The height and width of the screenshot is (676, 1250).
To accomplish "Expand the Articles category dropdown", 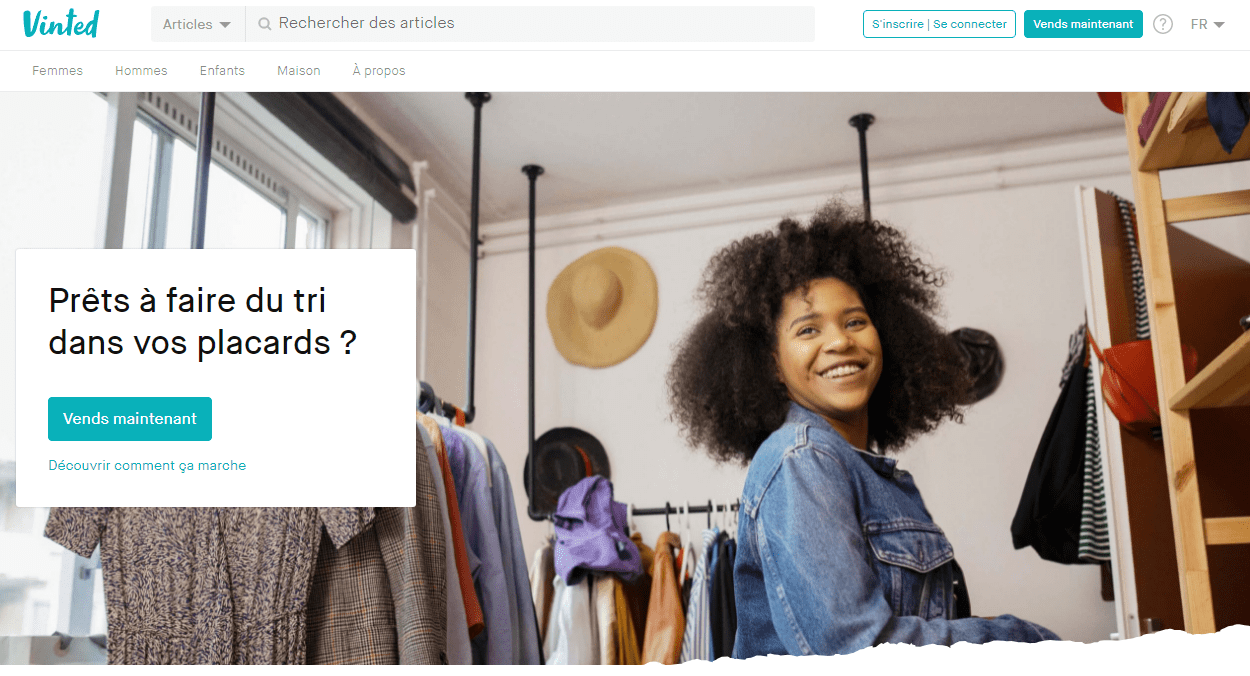I will pyautogui.click(x=197, y=24).
